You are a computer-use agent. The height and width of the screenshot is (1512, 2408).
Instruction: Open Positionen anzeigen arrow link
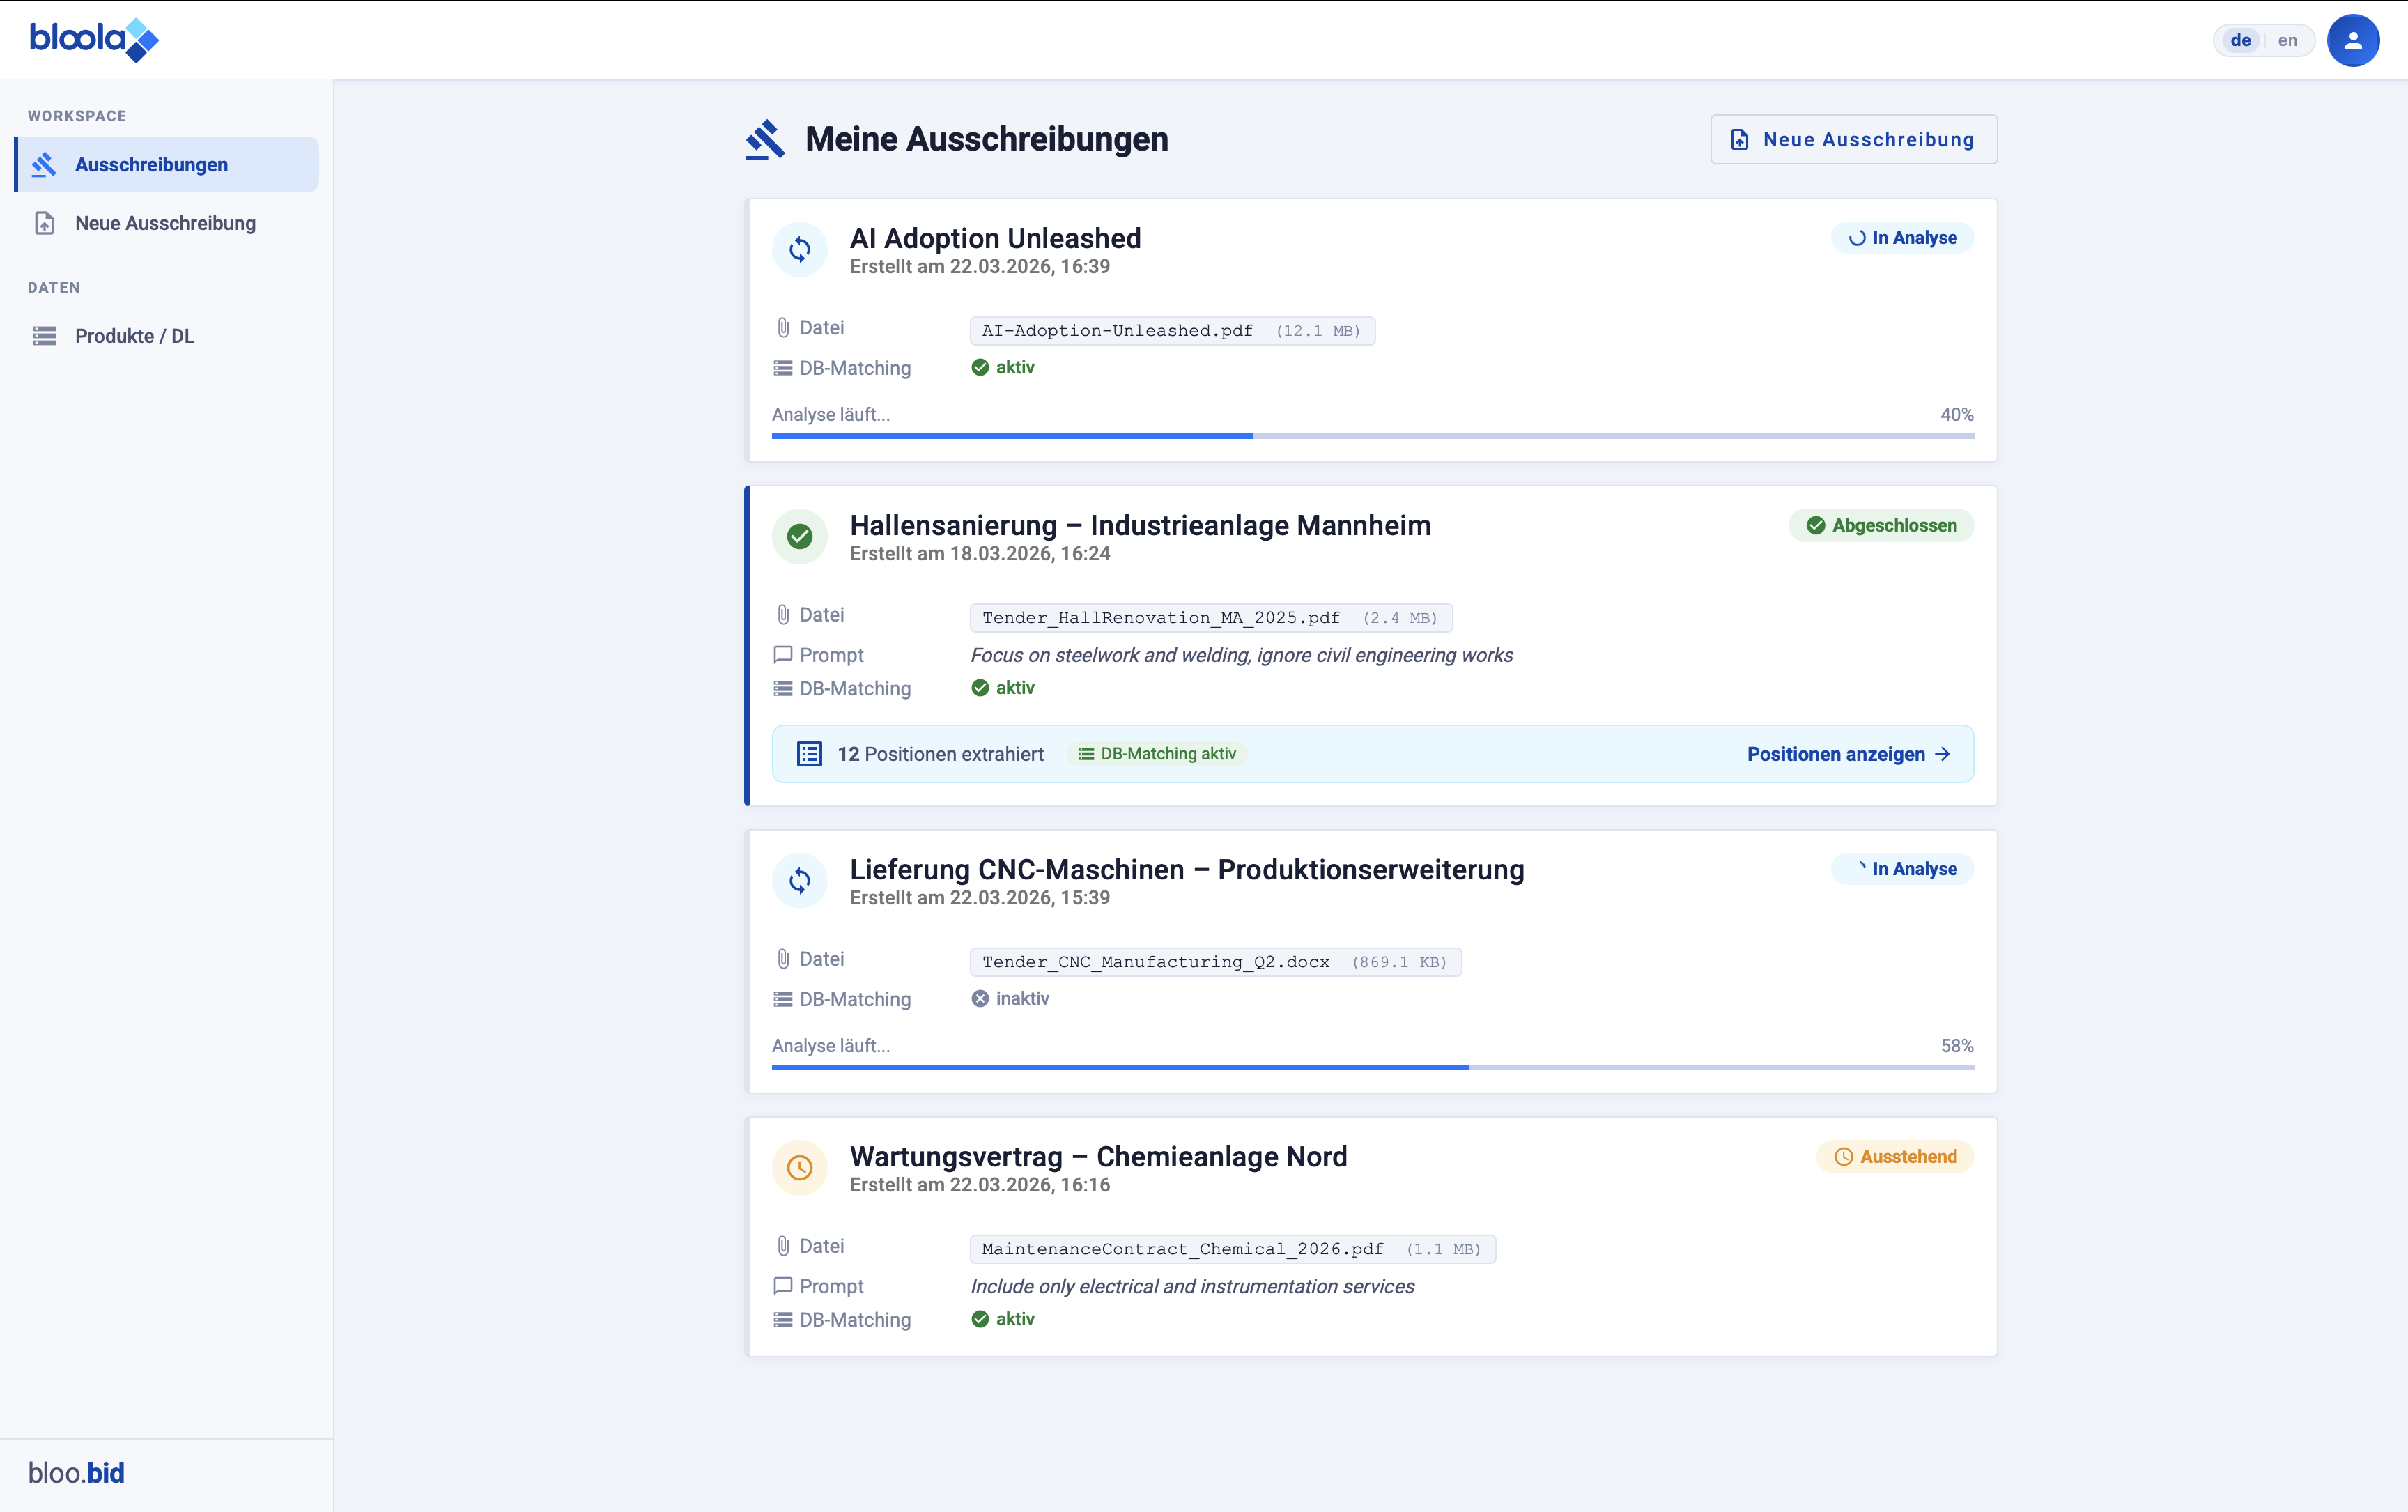tap(1848, 754)
